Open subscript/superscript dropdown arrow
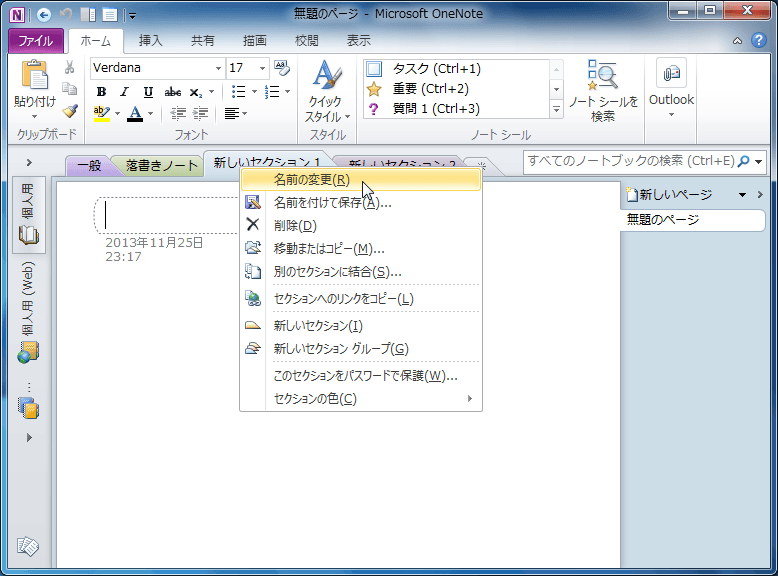The height and width of the screenshot is (576, 778). tap(211, 92)
